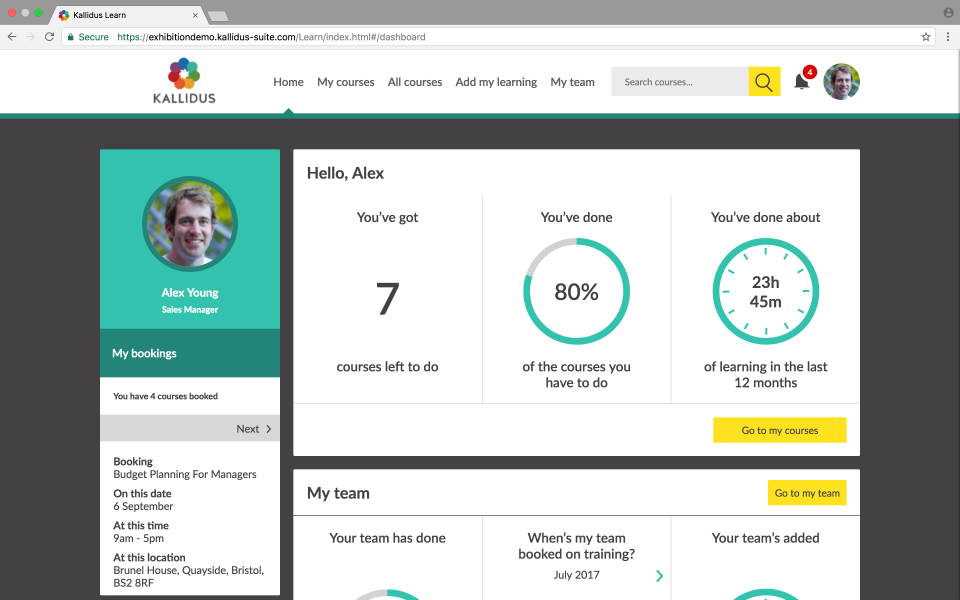Click the My bookings section header
The width and height of the screenshot is (960, 600).
tap(190, 353)
